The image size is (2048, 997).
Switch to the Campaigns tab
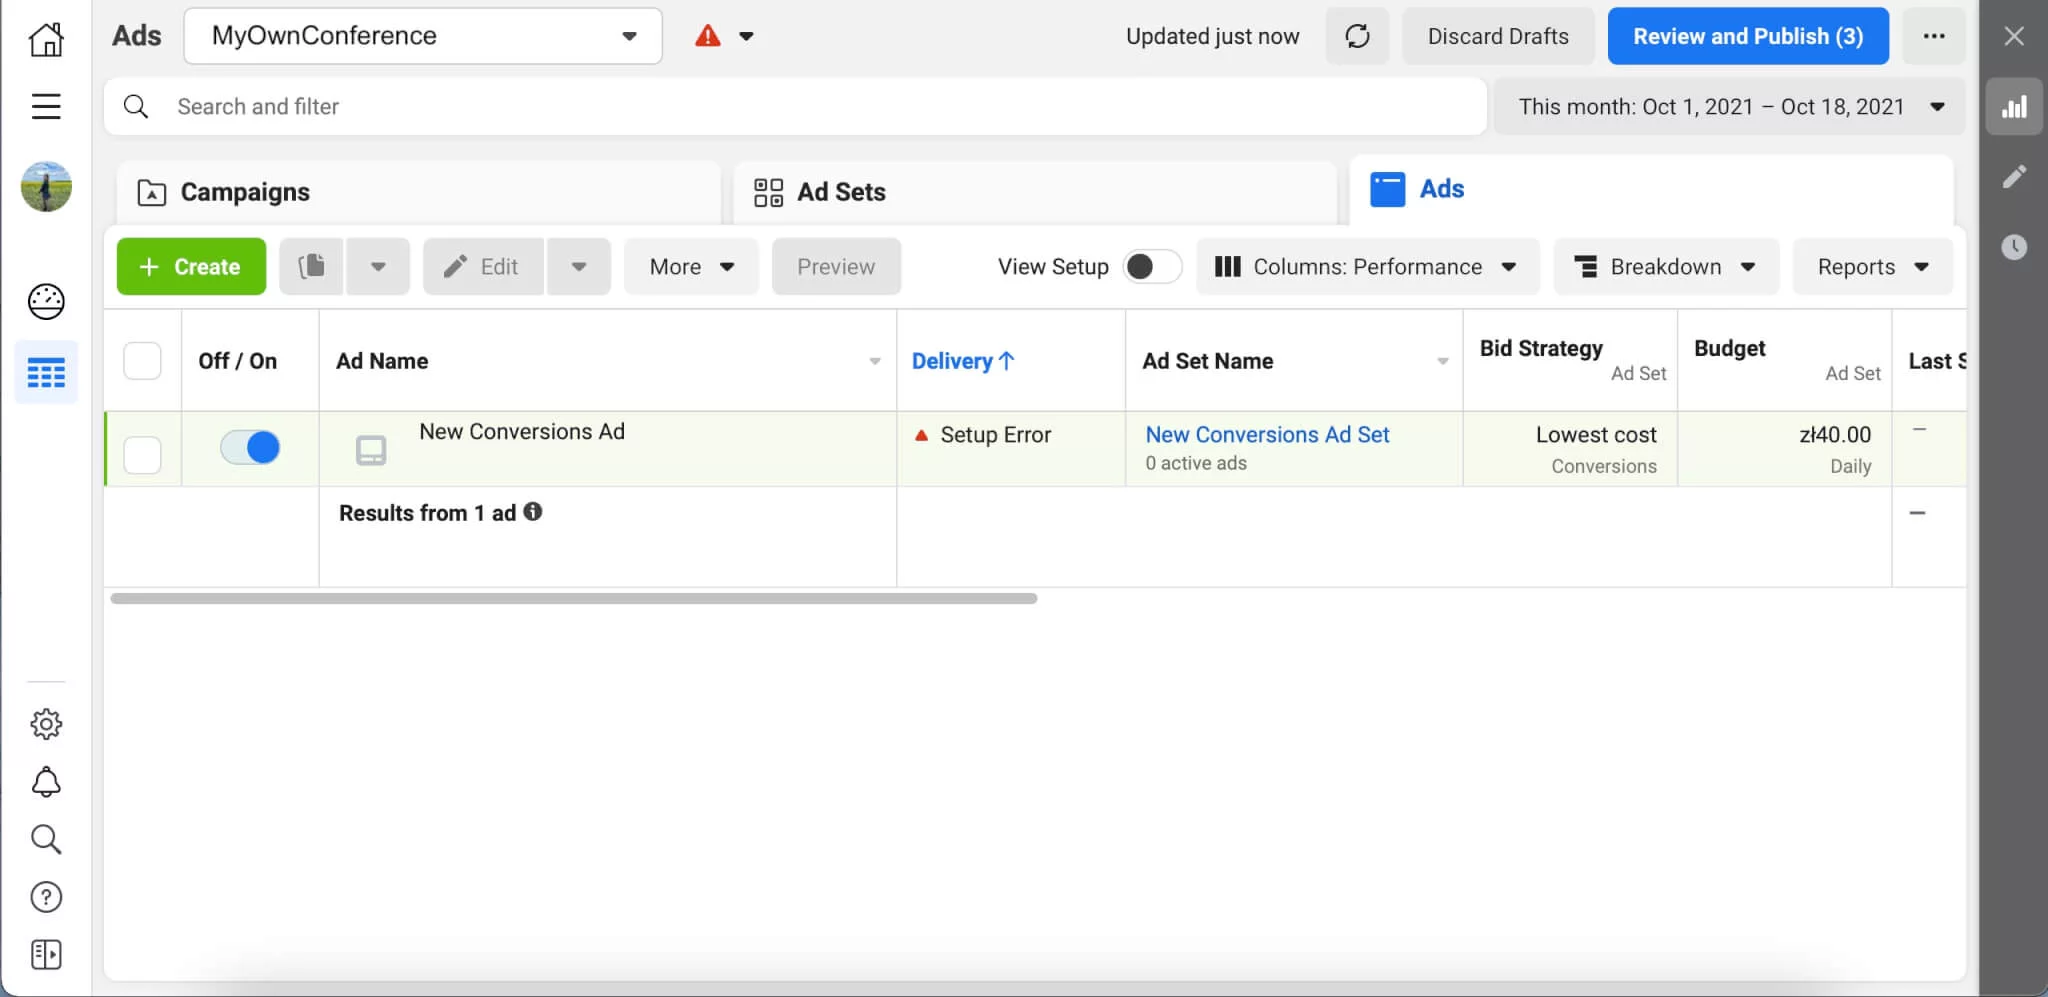point(244,191)
